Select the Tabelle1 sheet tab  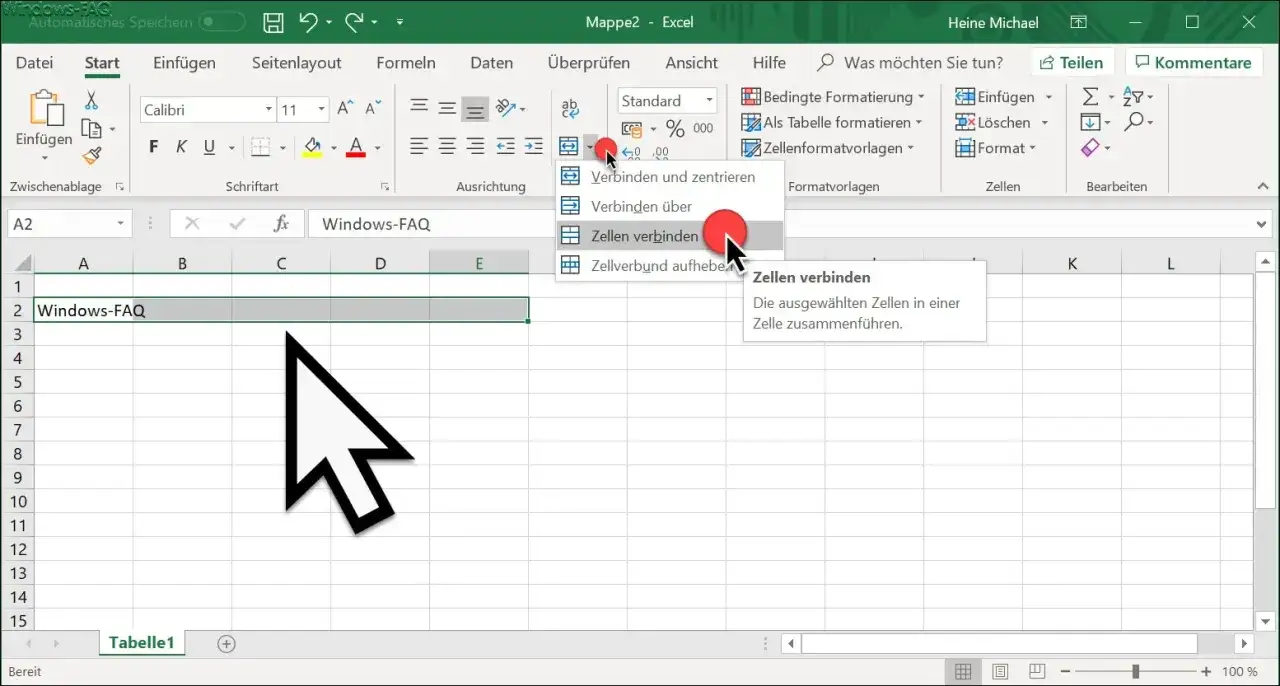(142, 643)
